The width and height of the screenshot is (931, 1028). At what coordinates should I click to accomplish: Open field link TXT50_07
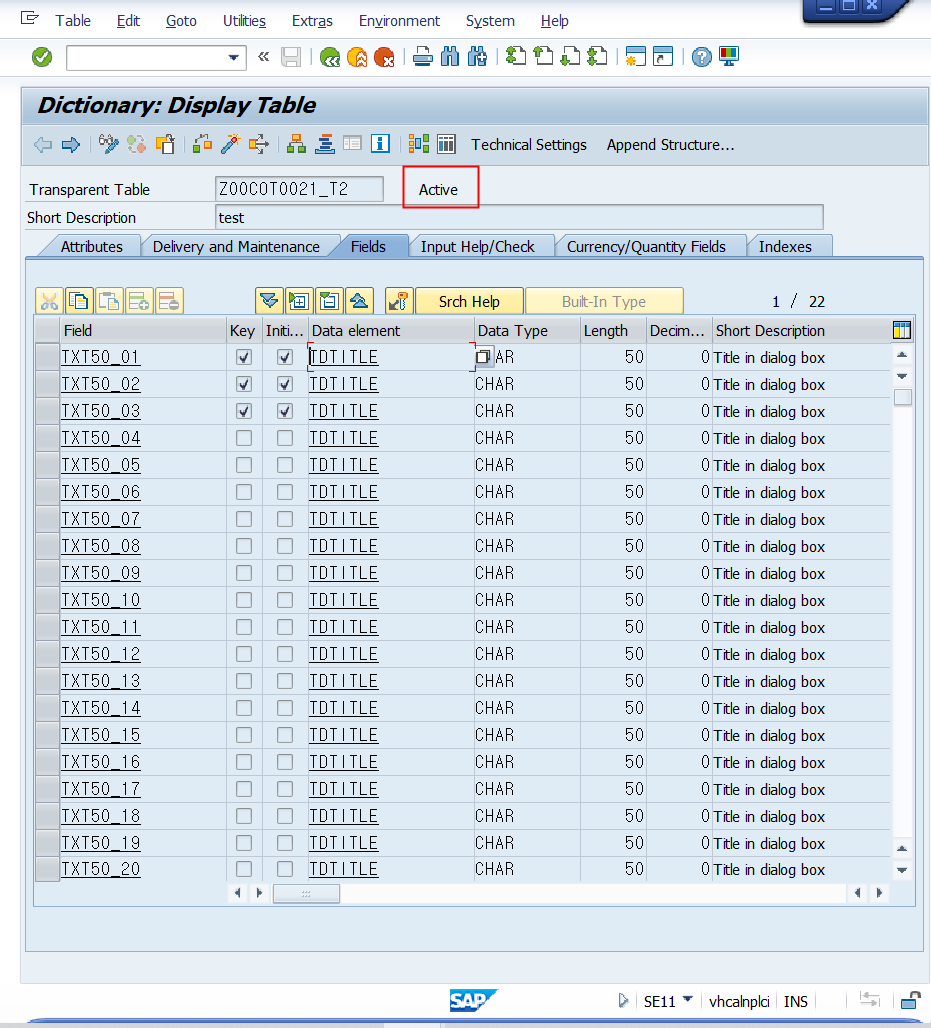pos(100,519)
